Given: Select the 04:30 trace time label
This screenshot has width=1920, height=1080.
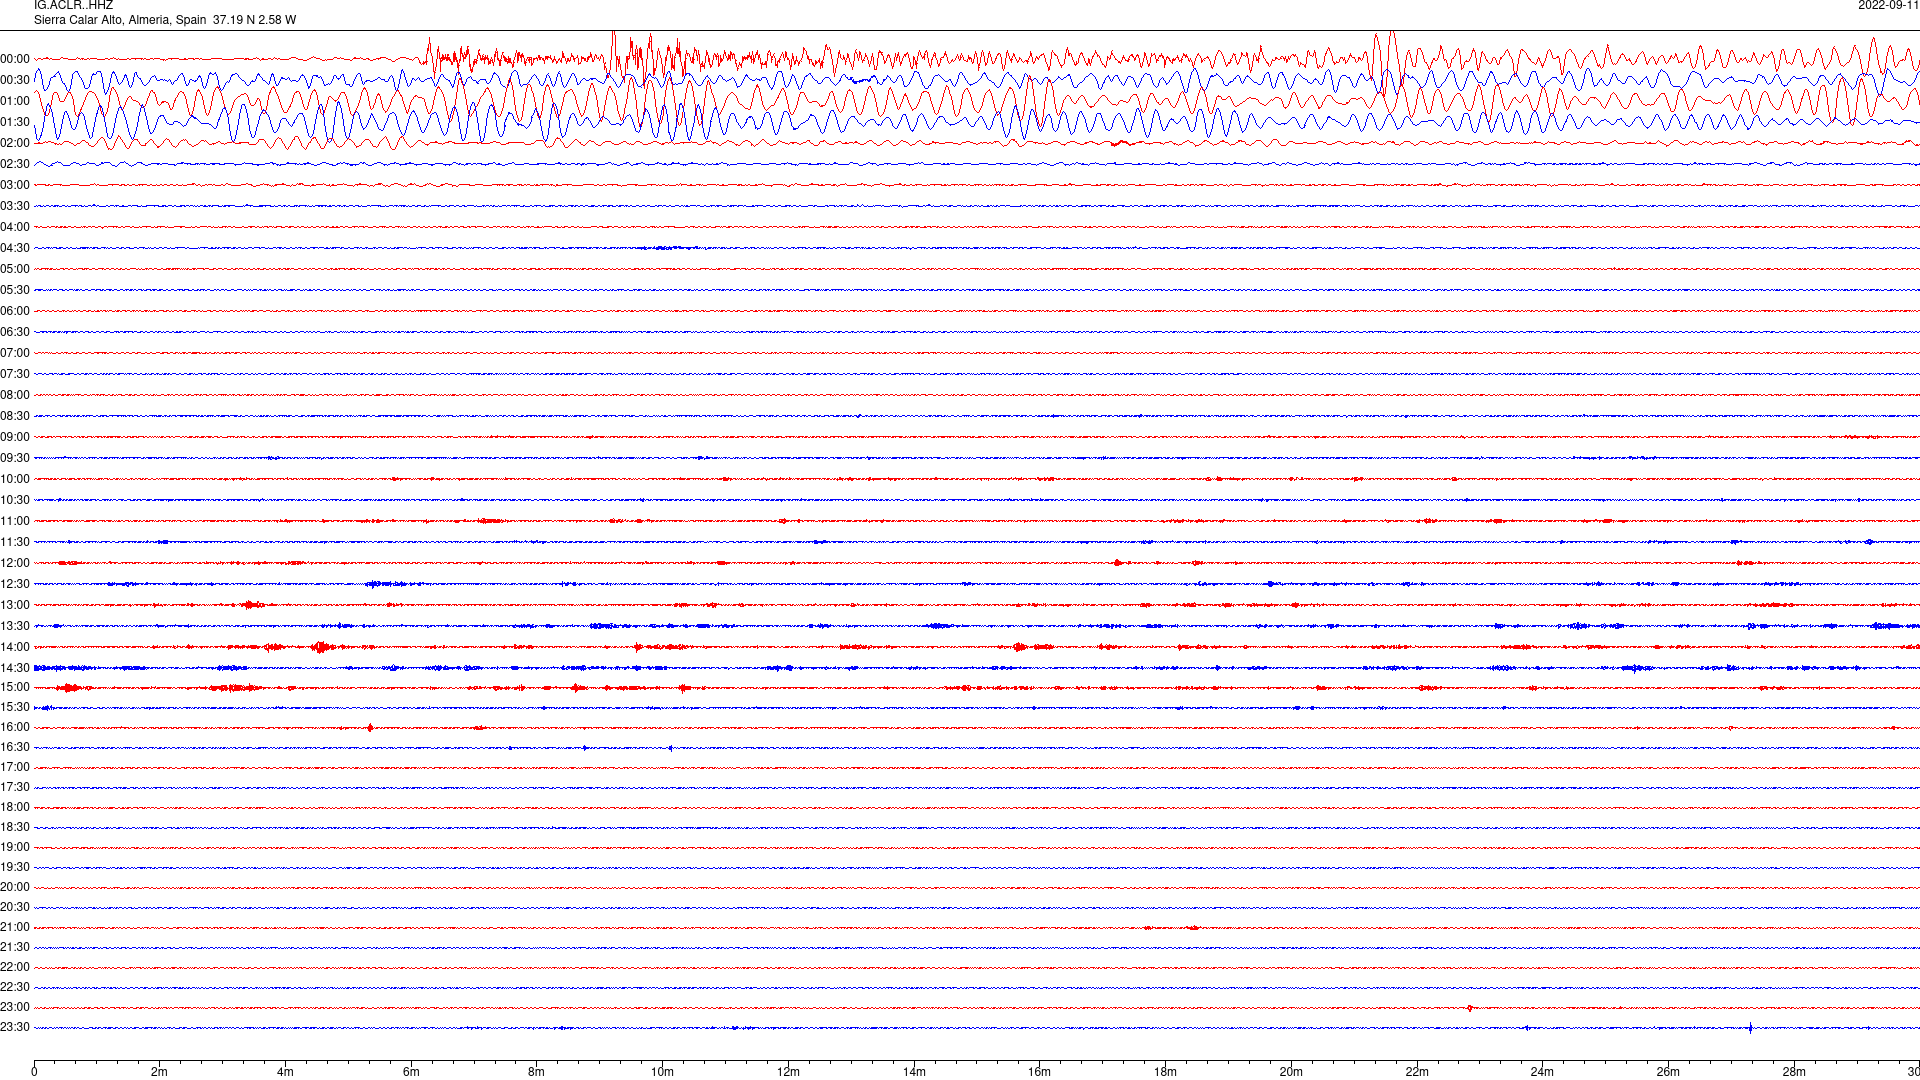Looking at the screenshot, I should pyautogui.click(x=15, y=248).
